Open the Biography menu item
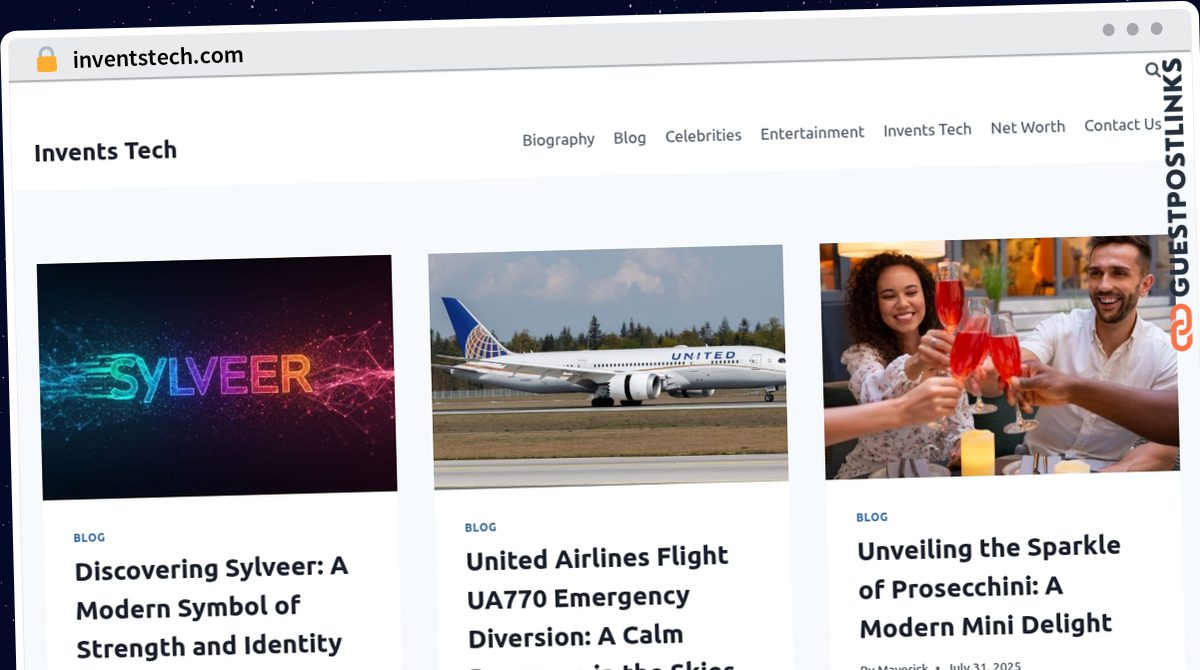This screenshot has height=670, width=1200. pyautogui.click(x=558, y=140)
